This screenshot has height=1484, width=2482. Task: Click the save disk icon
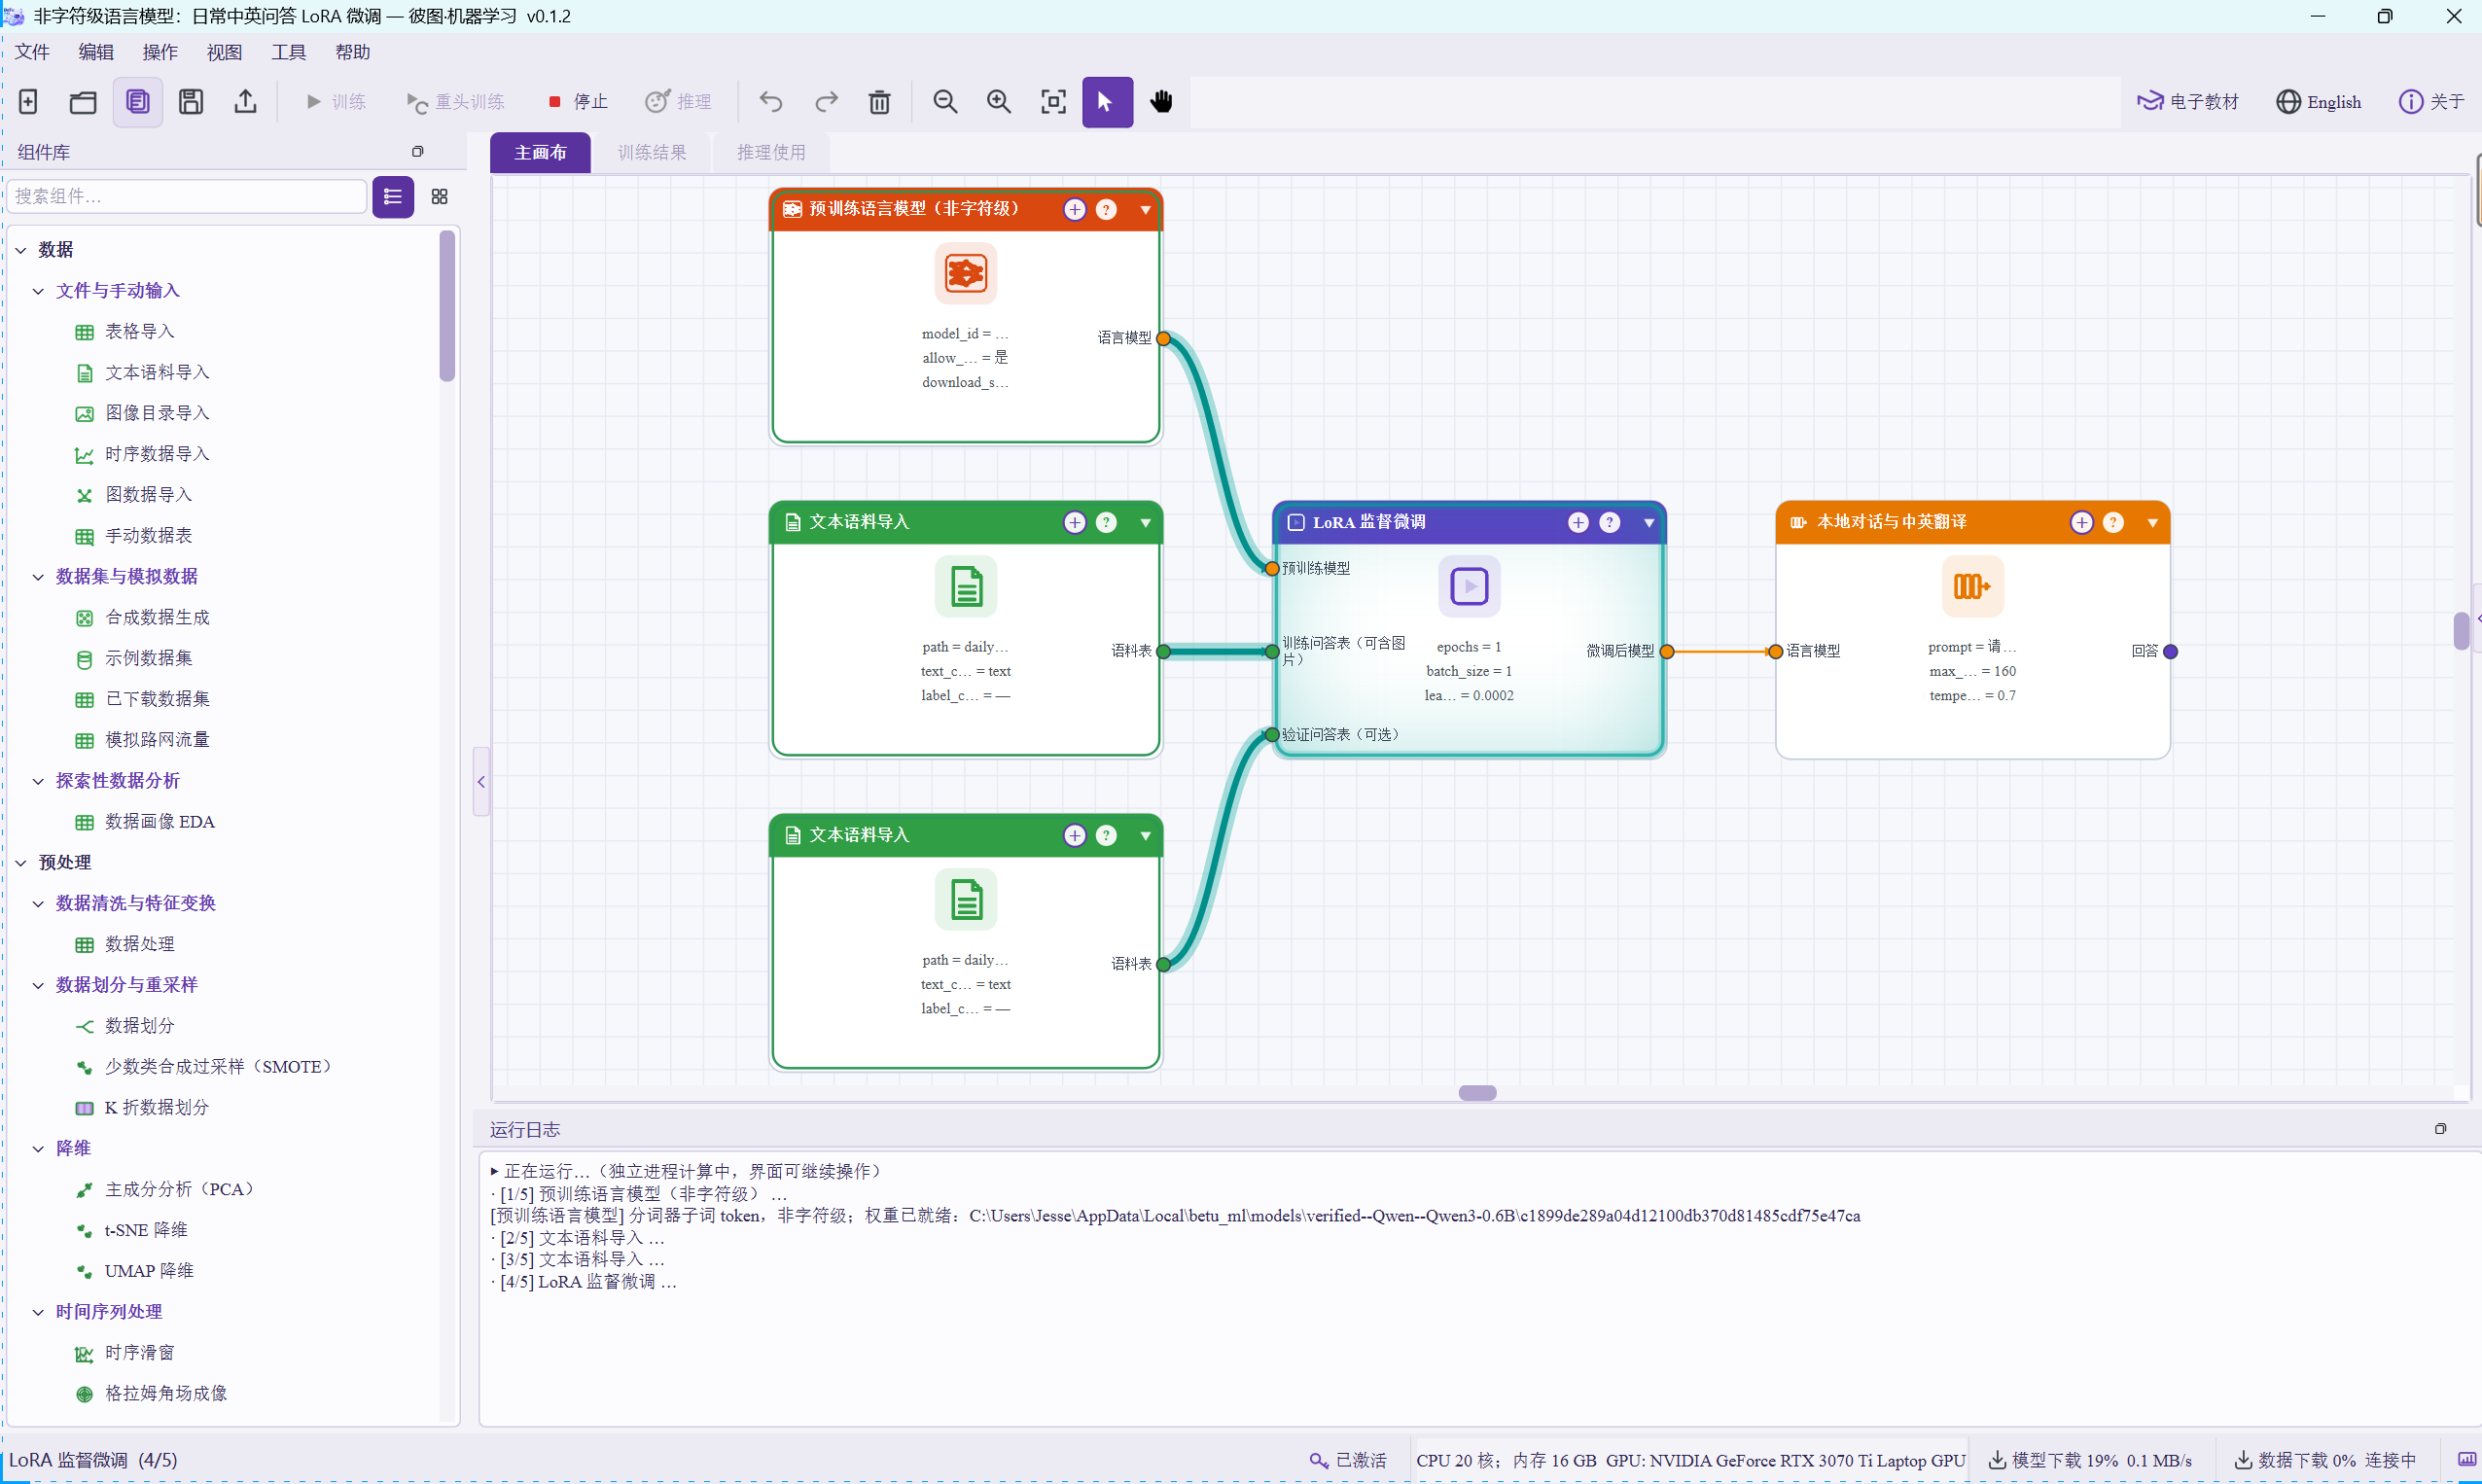point(191,101)
